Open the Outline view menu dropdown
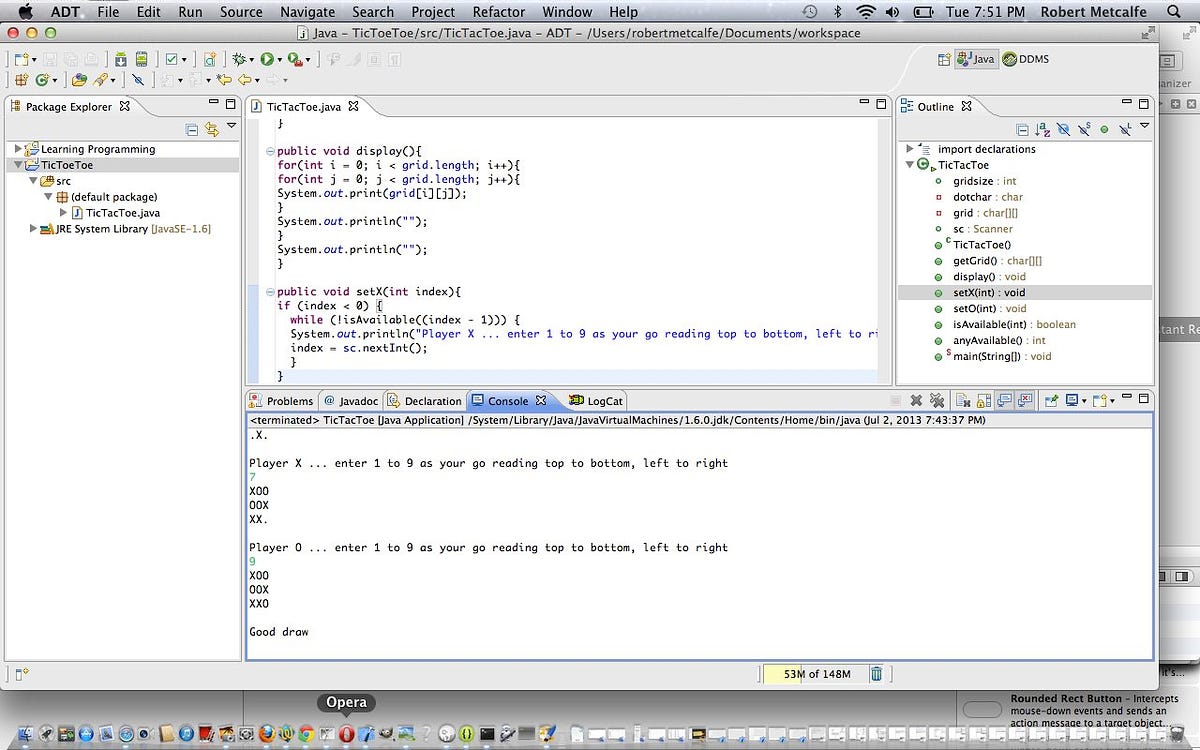The image size is (1200, 750). pos(1145,128)
